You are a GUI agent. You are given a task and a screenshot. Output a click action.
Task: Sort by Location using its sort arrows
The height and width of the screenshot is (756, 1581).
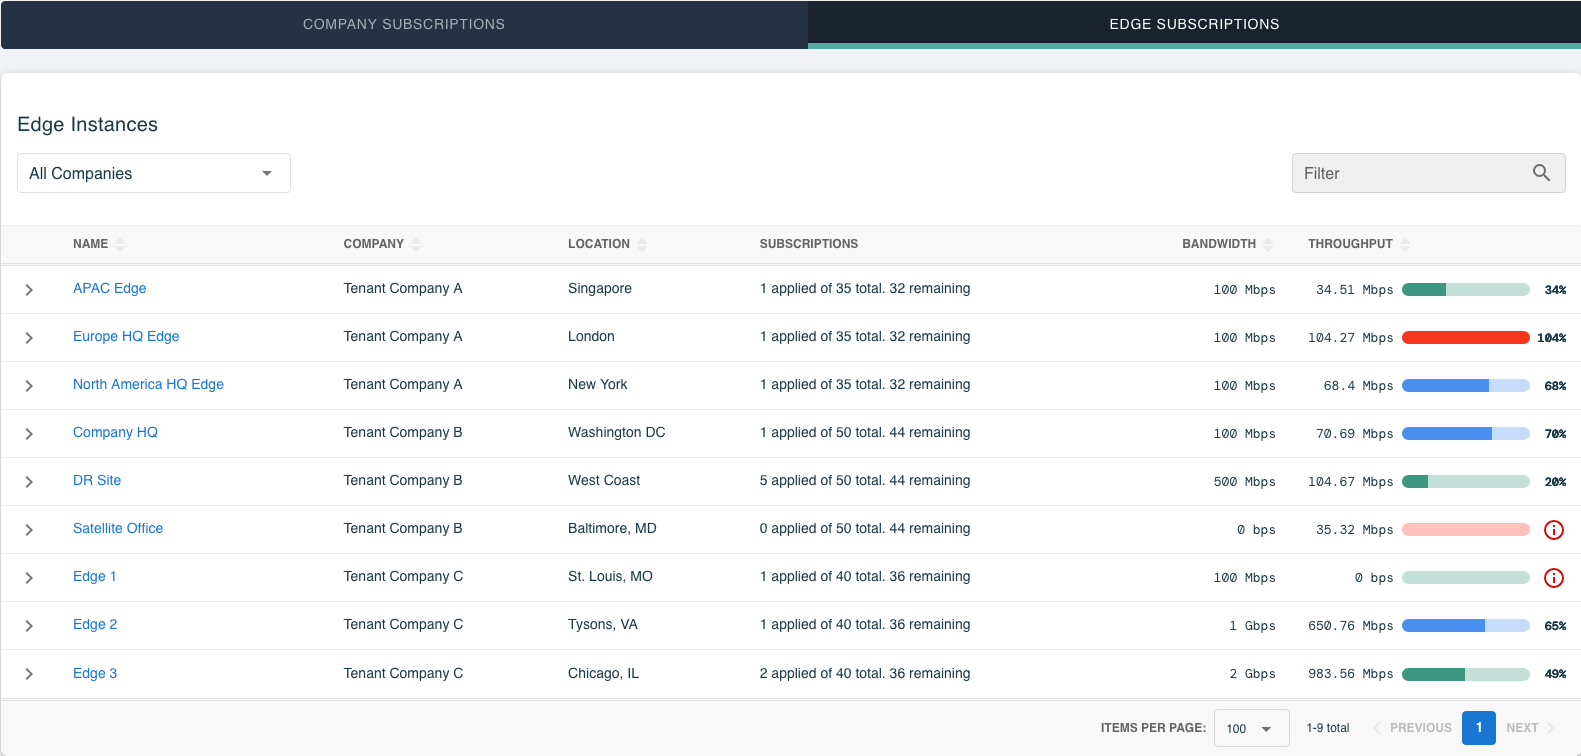(x=642, y=244)
